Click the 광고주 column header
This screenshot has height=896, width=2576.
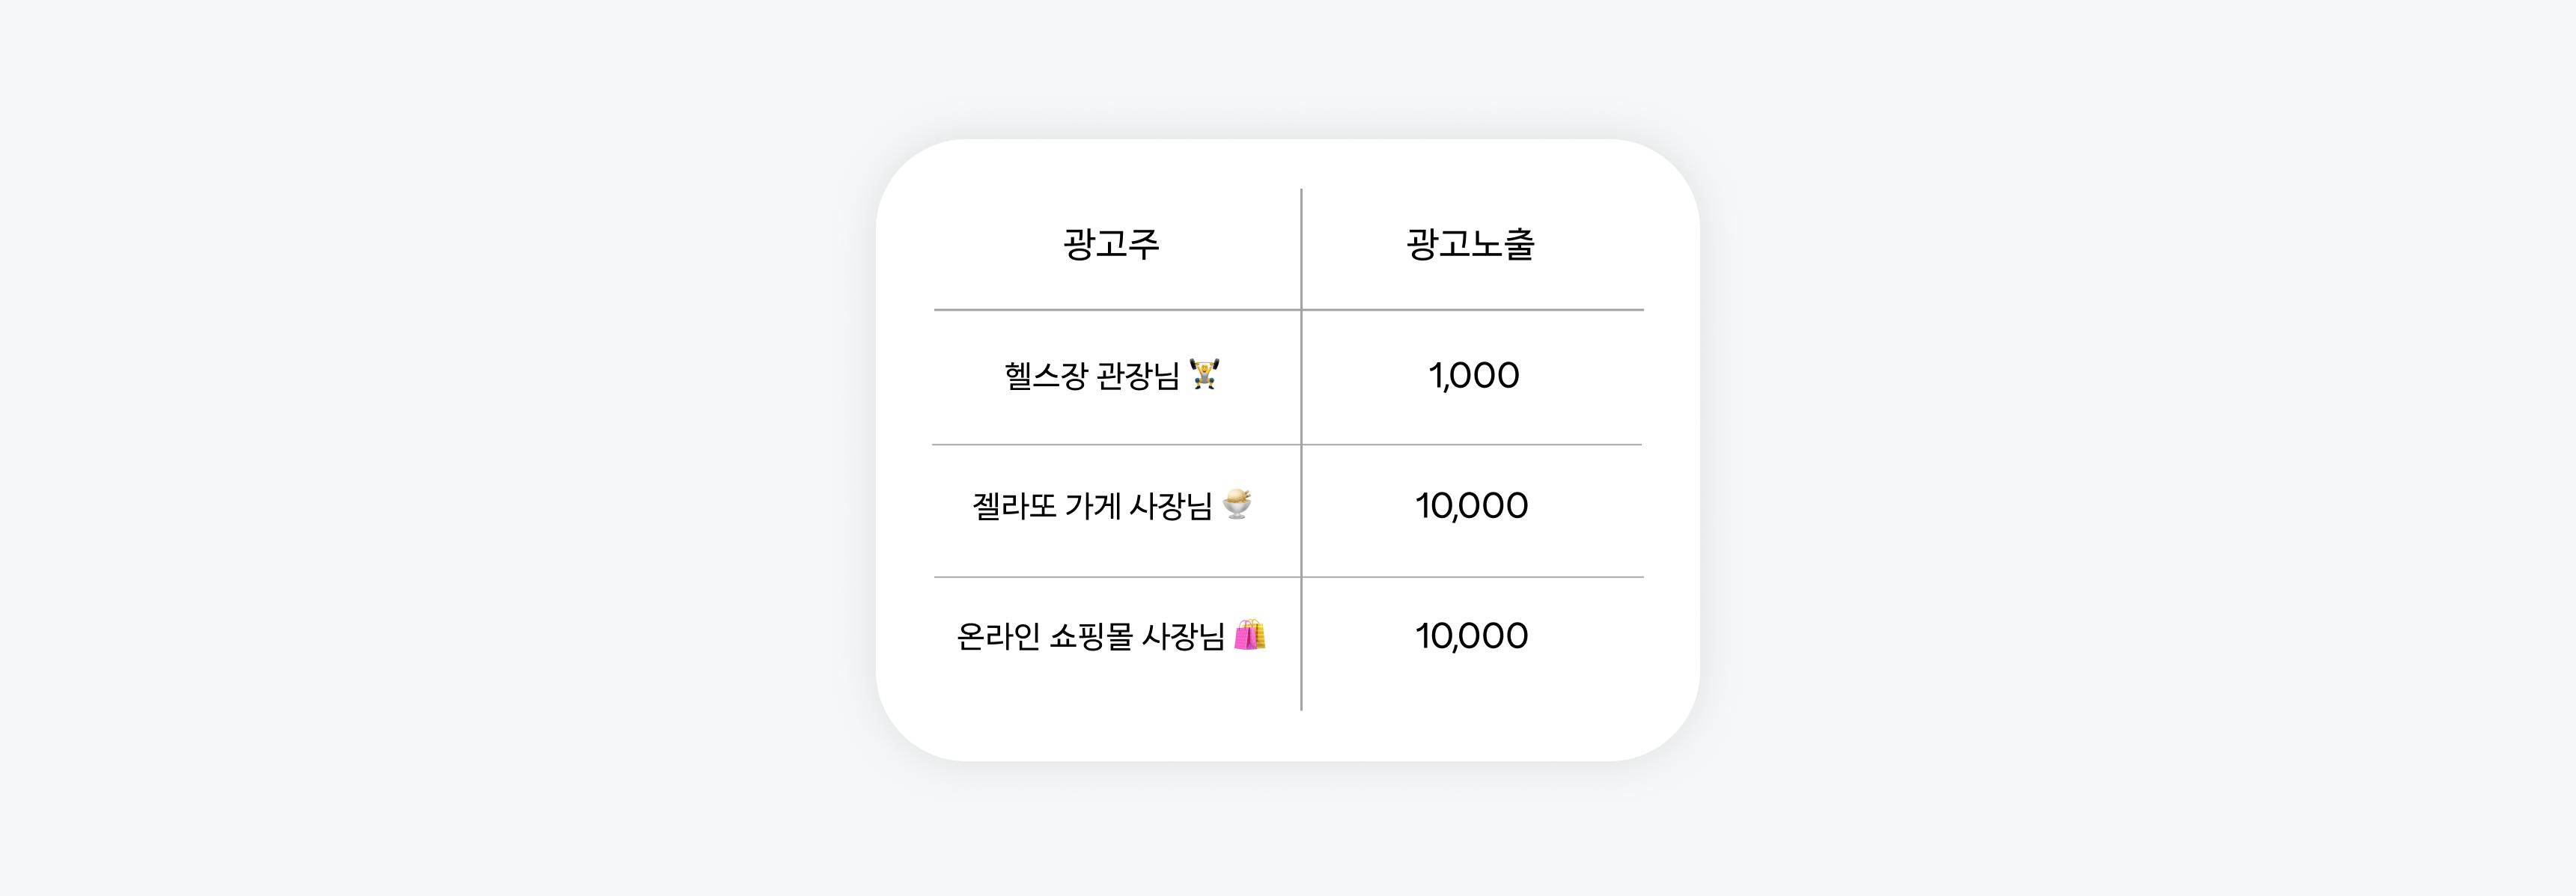pyautogui.click(x=1111, y=244)
